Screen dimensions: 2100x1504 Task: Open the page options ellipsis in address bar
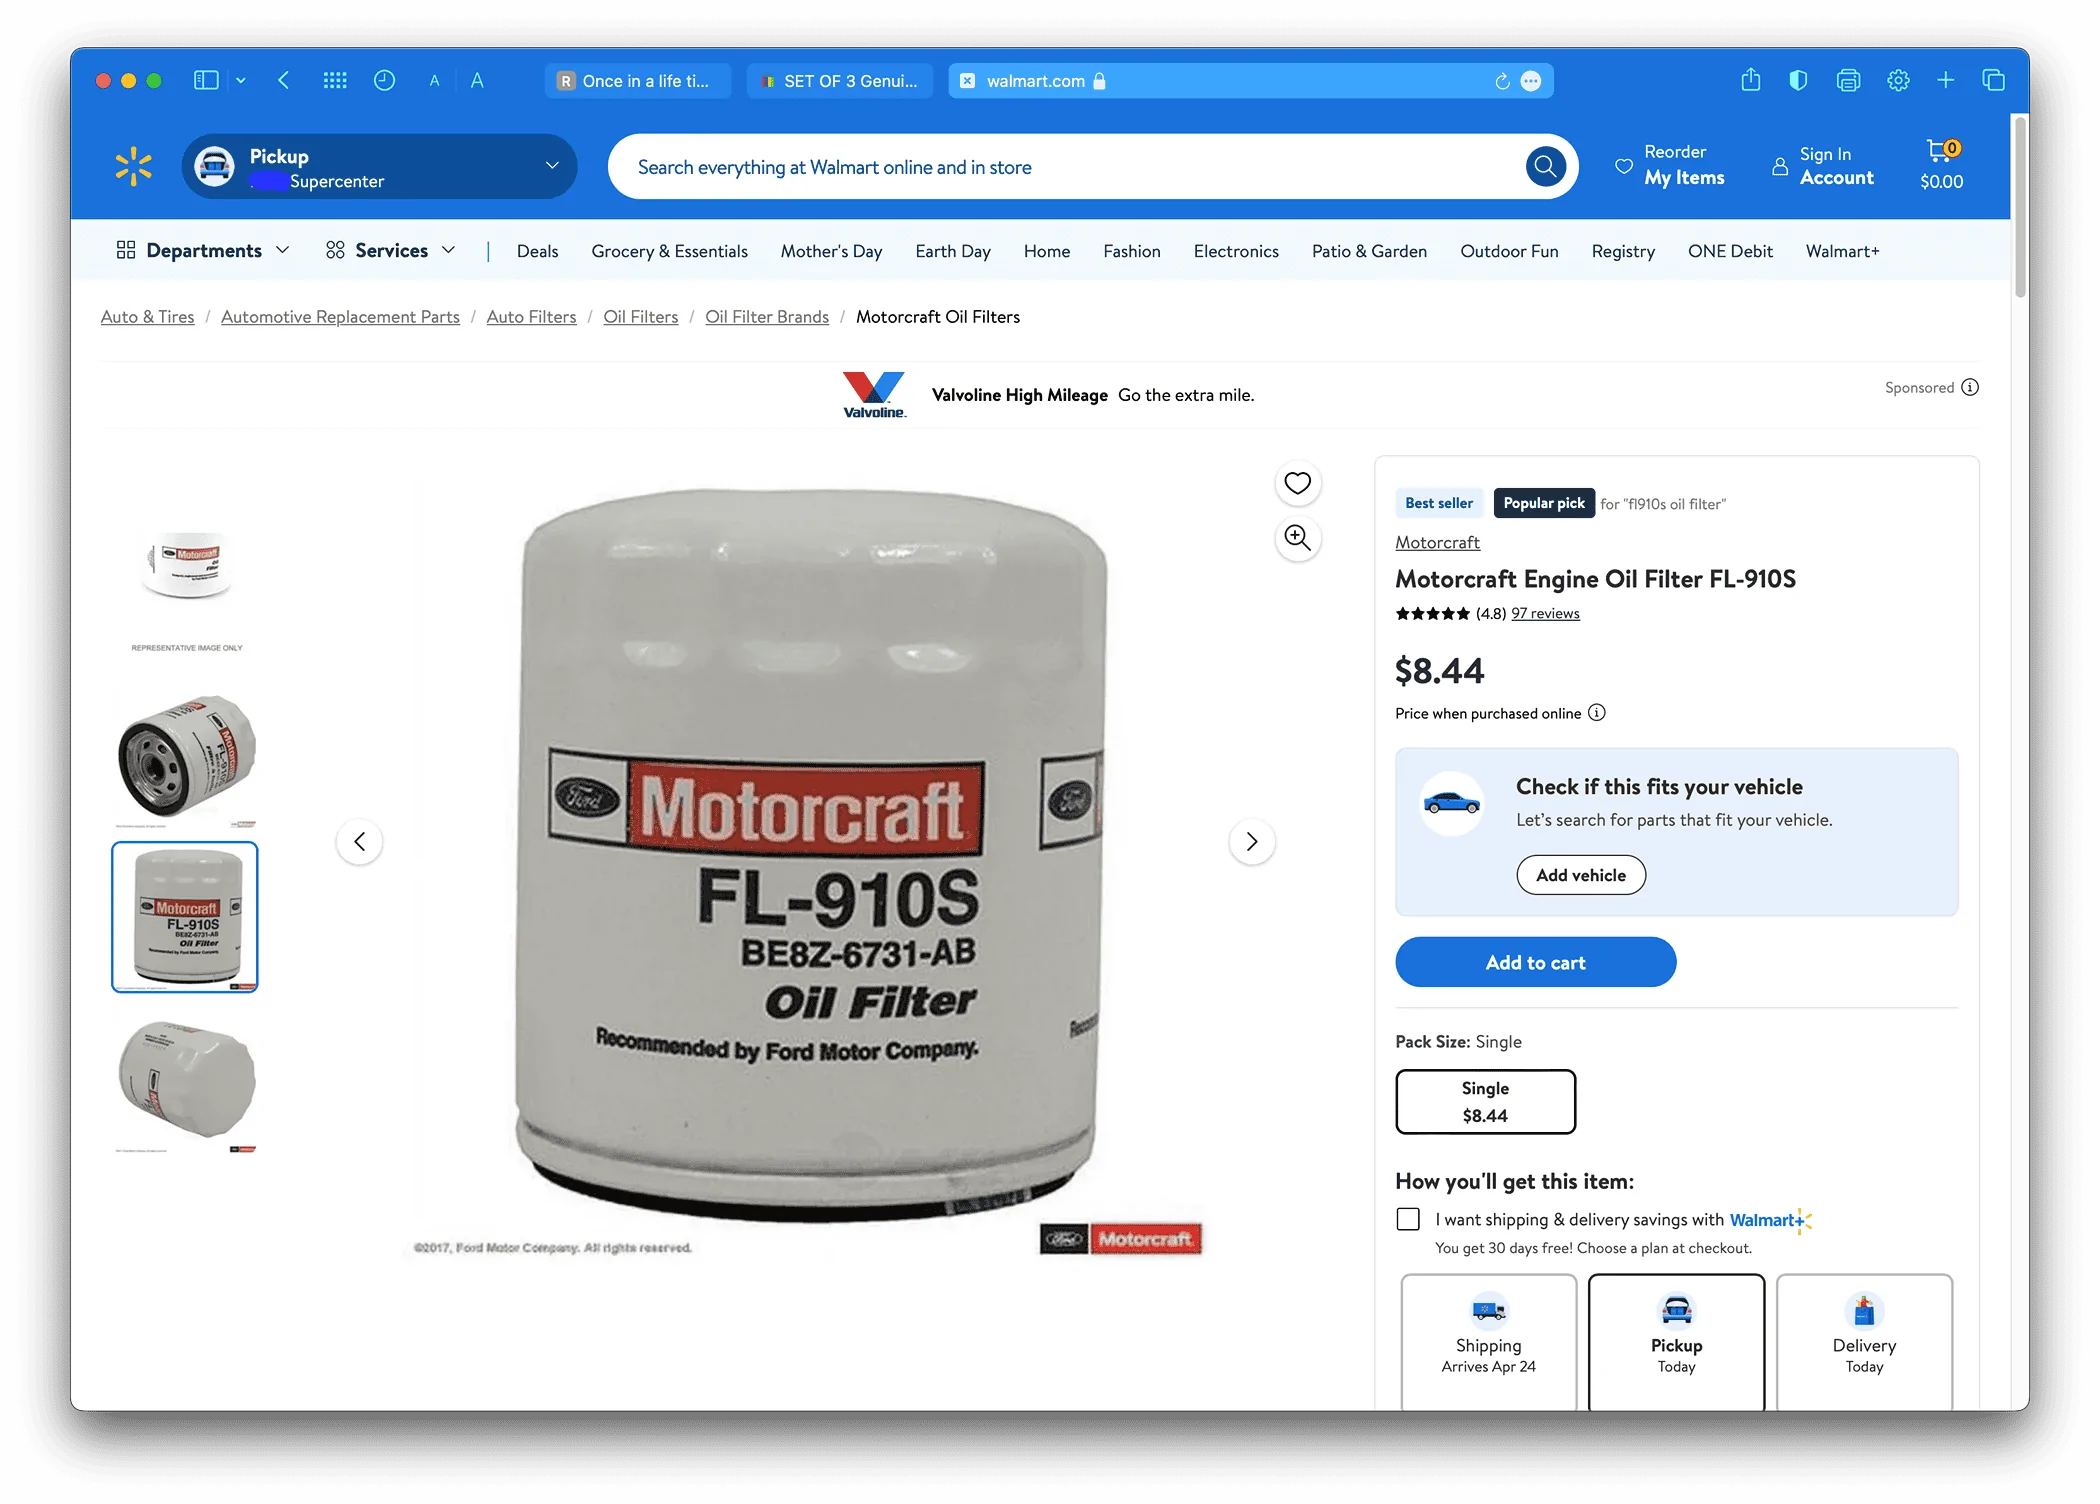(x=1531, y=81)
